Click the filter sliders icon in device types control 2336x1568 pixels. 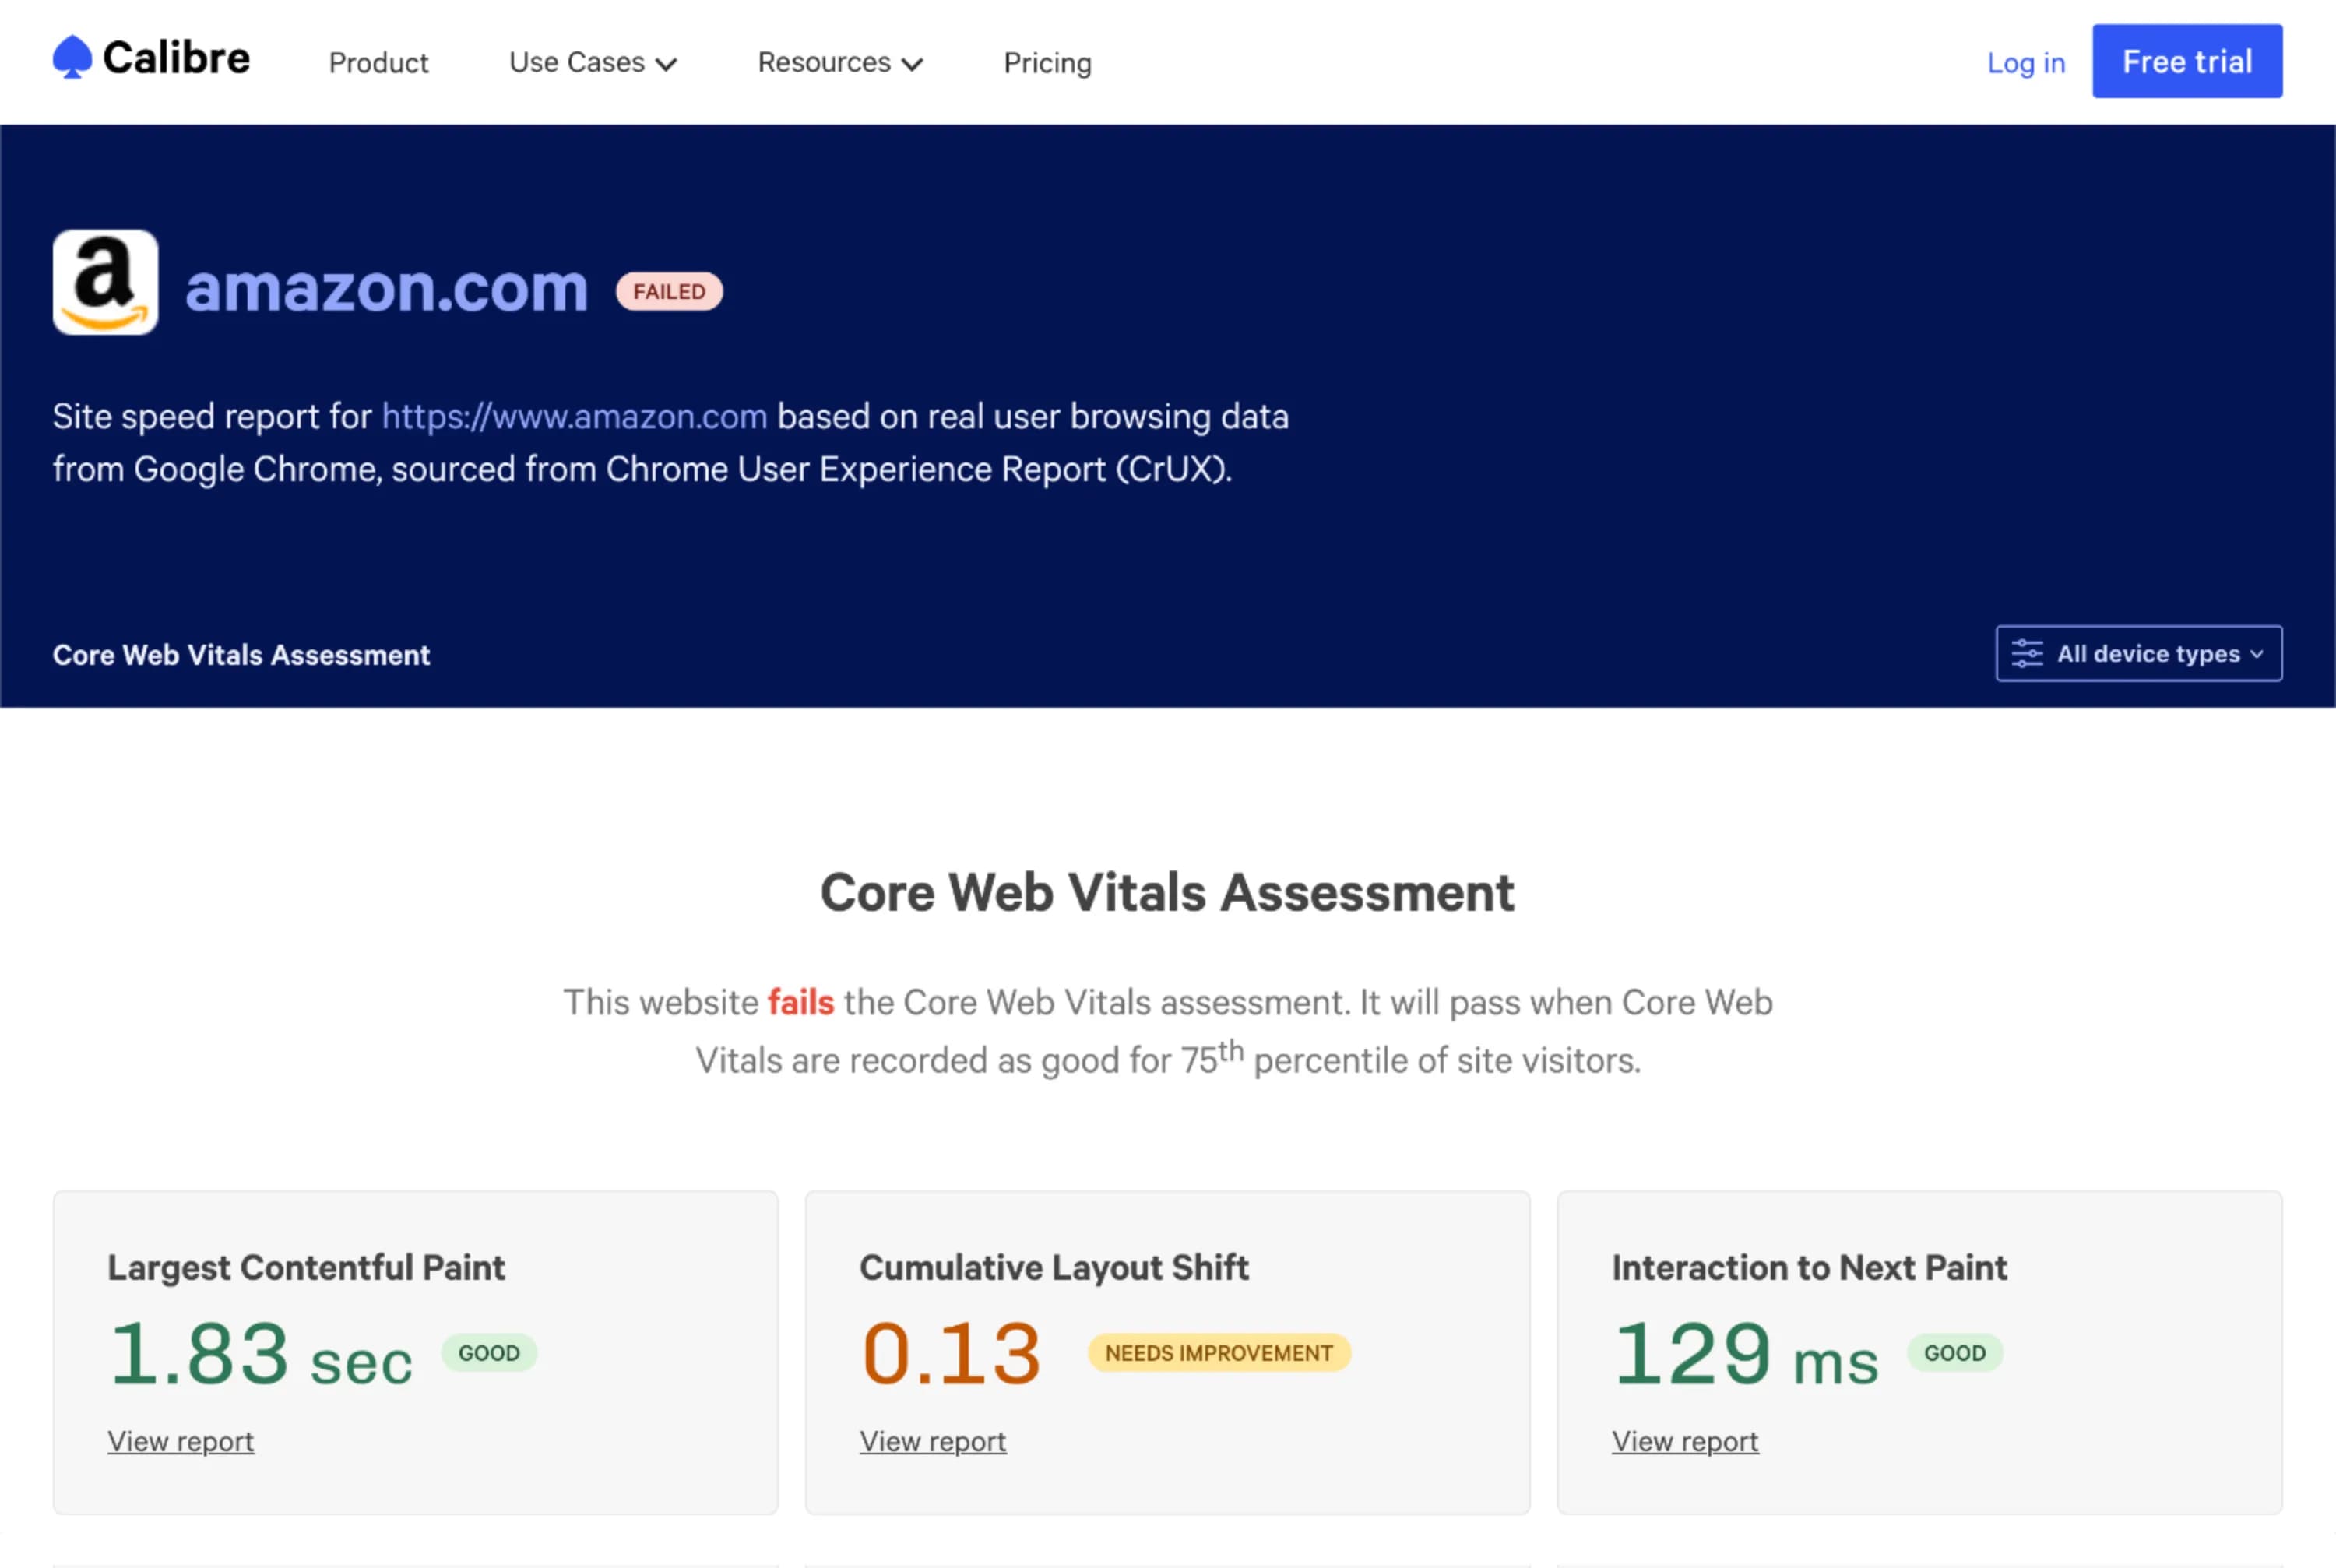point(2028,653)
